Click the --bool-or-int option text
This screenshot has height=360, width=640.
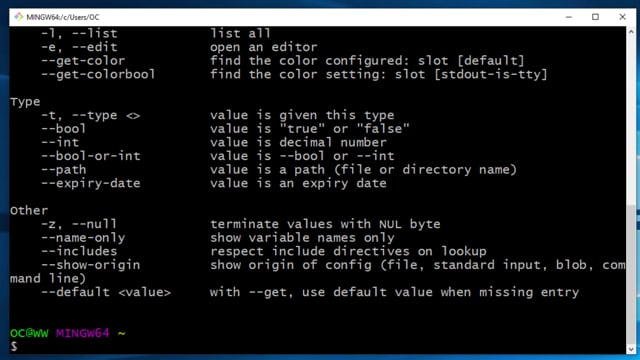(91, 156)
